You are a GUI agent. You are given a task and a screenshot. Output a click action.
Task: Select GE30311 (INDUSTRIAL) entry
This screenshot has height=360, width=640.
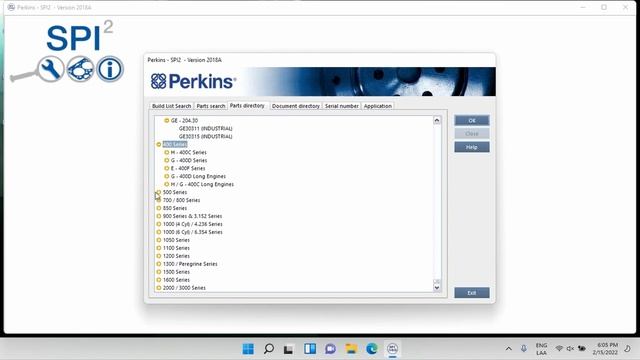[205, 129]
